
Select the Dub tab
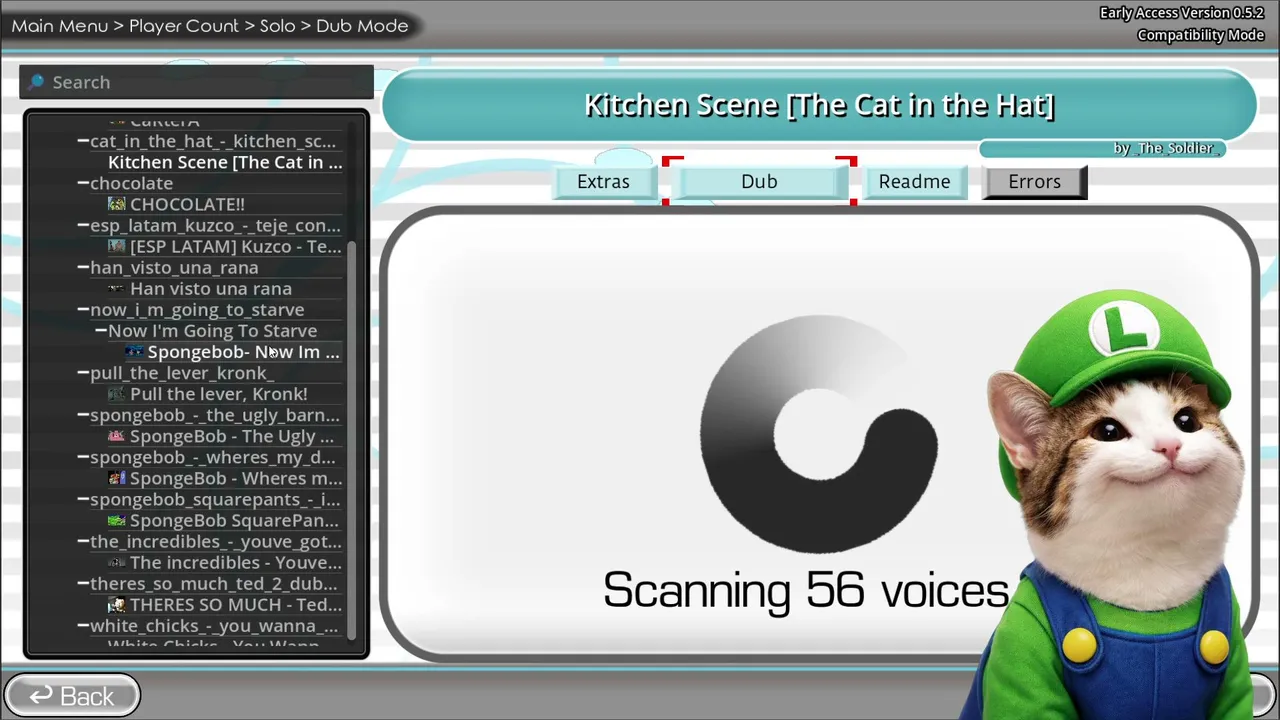coord(759,182)
